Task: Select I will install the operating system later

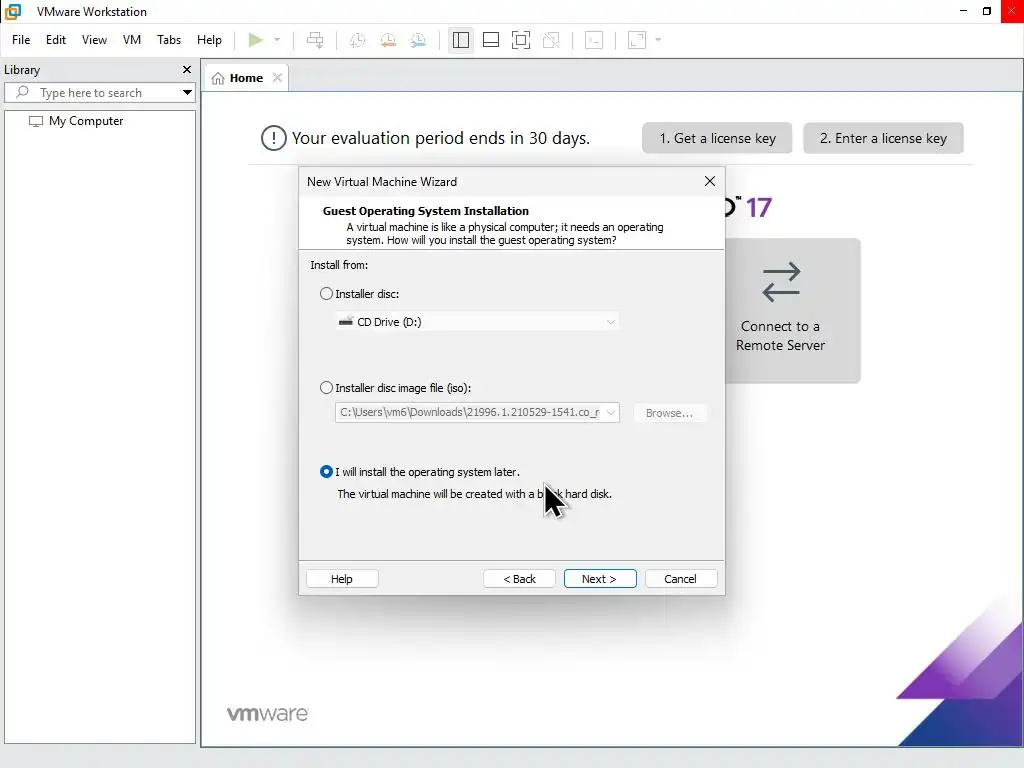Action: [326, 472]
